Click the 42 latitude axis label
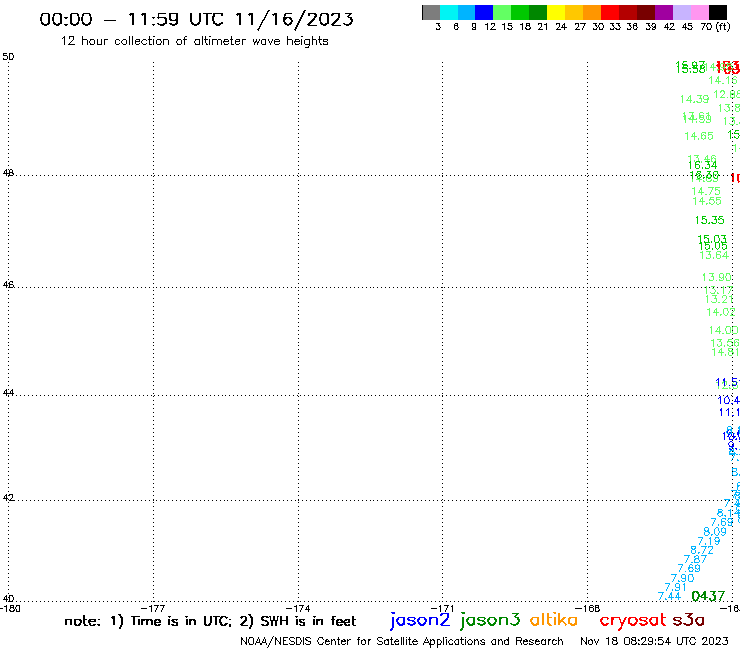This screenshot has width=740, height=650. coord(8,498)
